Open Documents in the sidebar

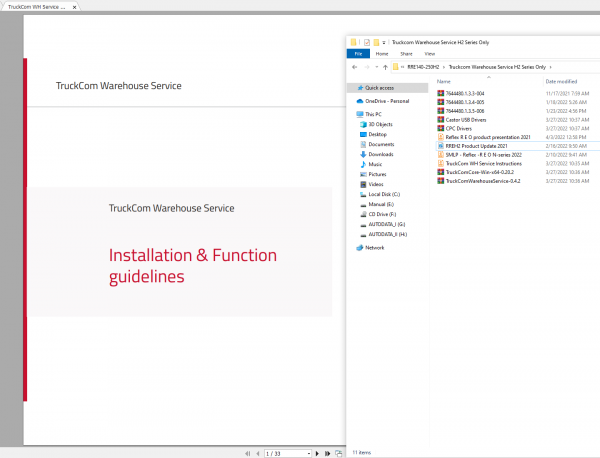pos(377,144)
